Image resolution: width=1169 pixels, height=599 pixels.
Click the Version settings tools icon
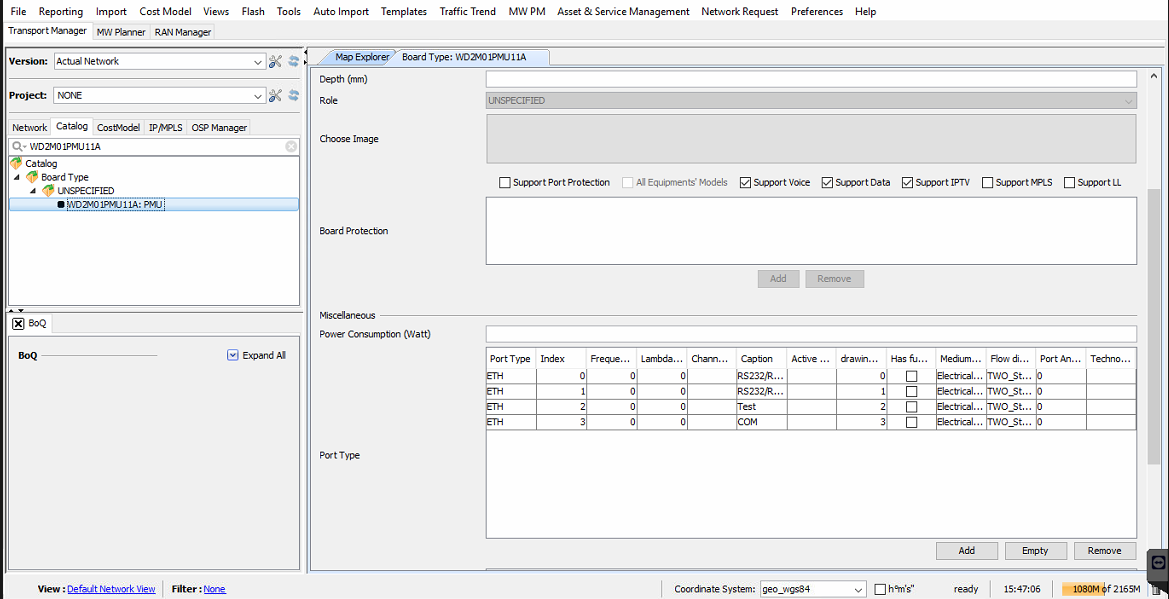pos(276,62)
